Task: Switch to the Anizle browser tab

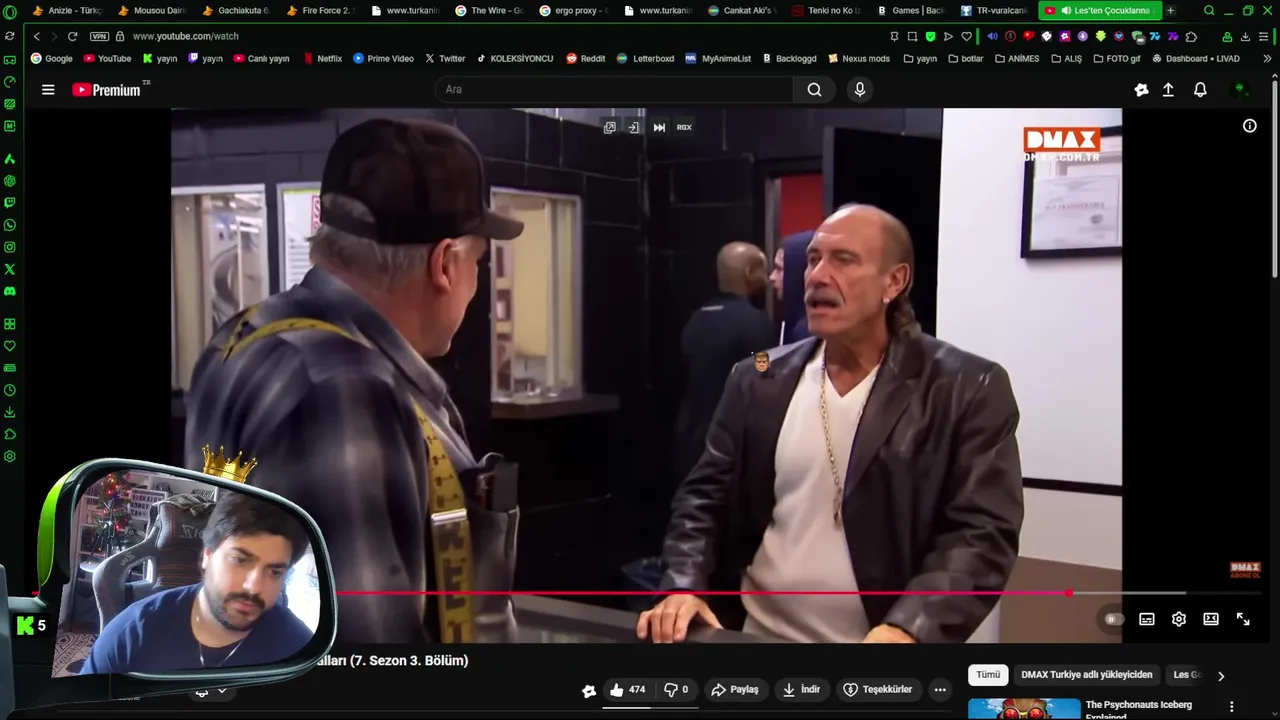Action: point(67,10)
